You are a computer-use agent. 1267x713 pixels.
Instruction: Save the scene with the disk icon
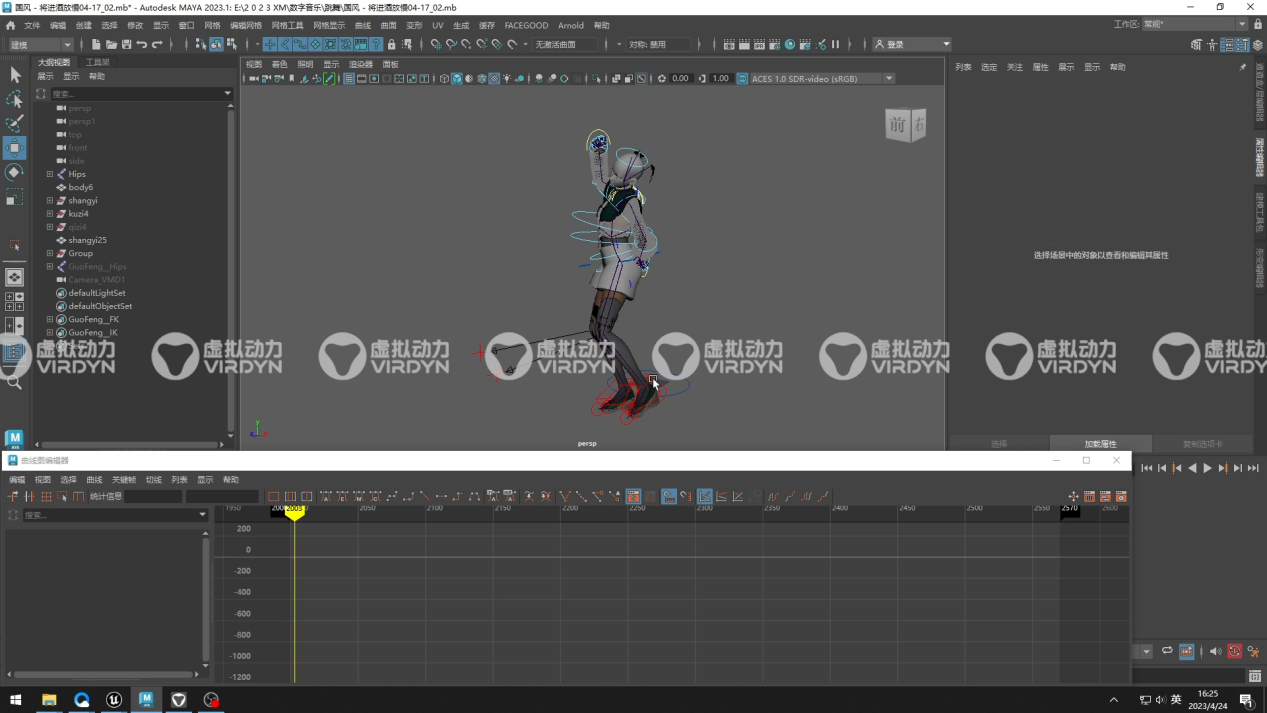pyautogui.click(x=126, y=44)
